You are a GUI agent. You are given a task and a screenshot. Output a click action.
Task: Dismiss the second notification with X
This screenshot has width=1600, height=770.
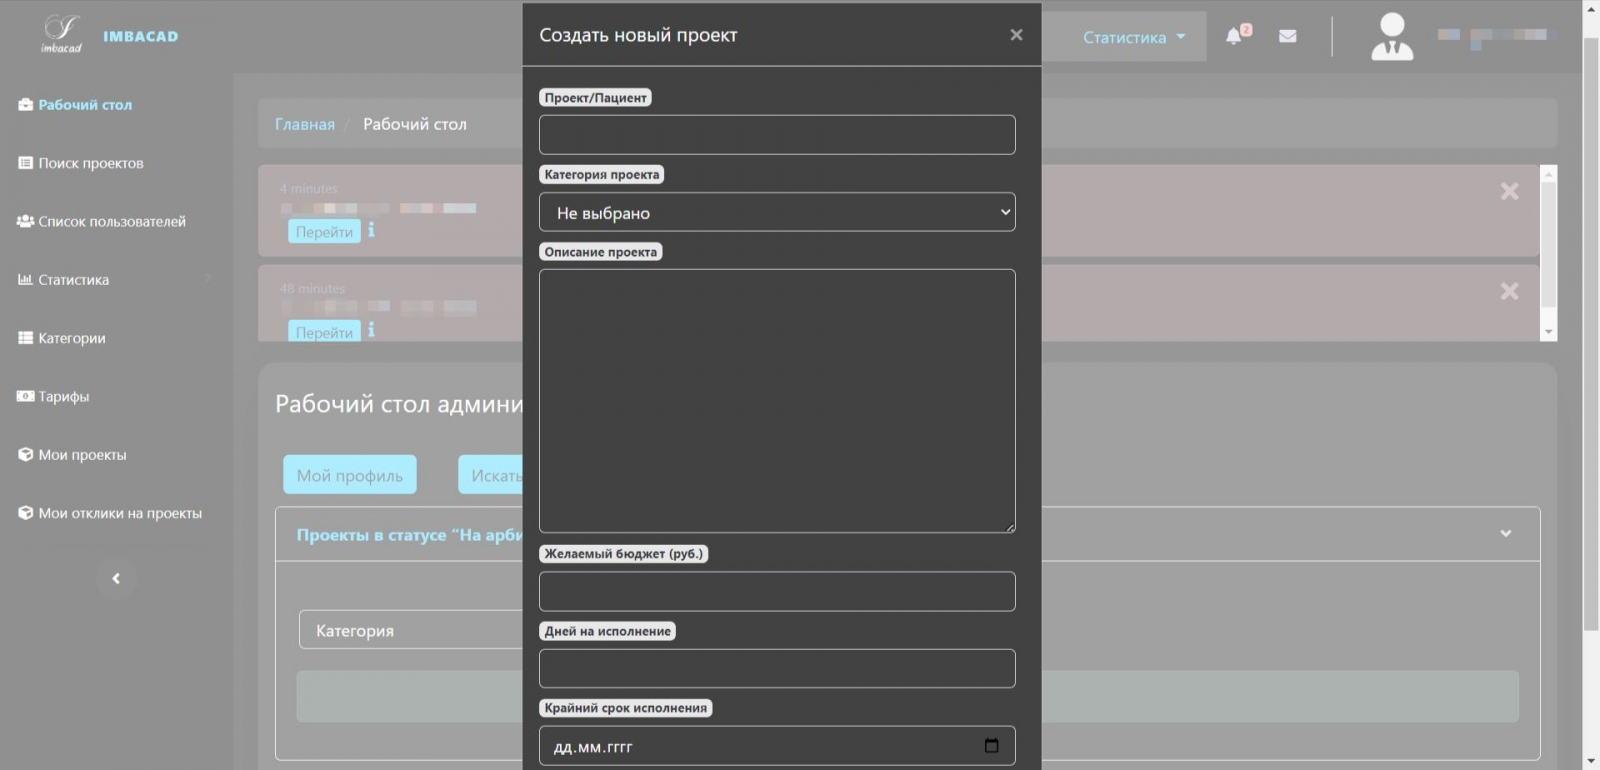(x=1509, y=291)
